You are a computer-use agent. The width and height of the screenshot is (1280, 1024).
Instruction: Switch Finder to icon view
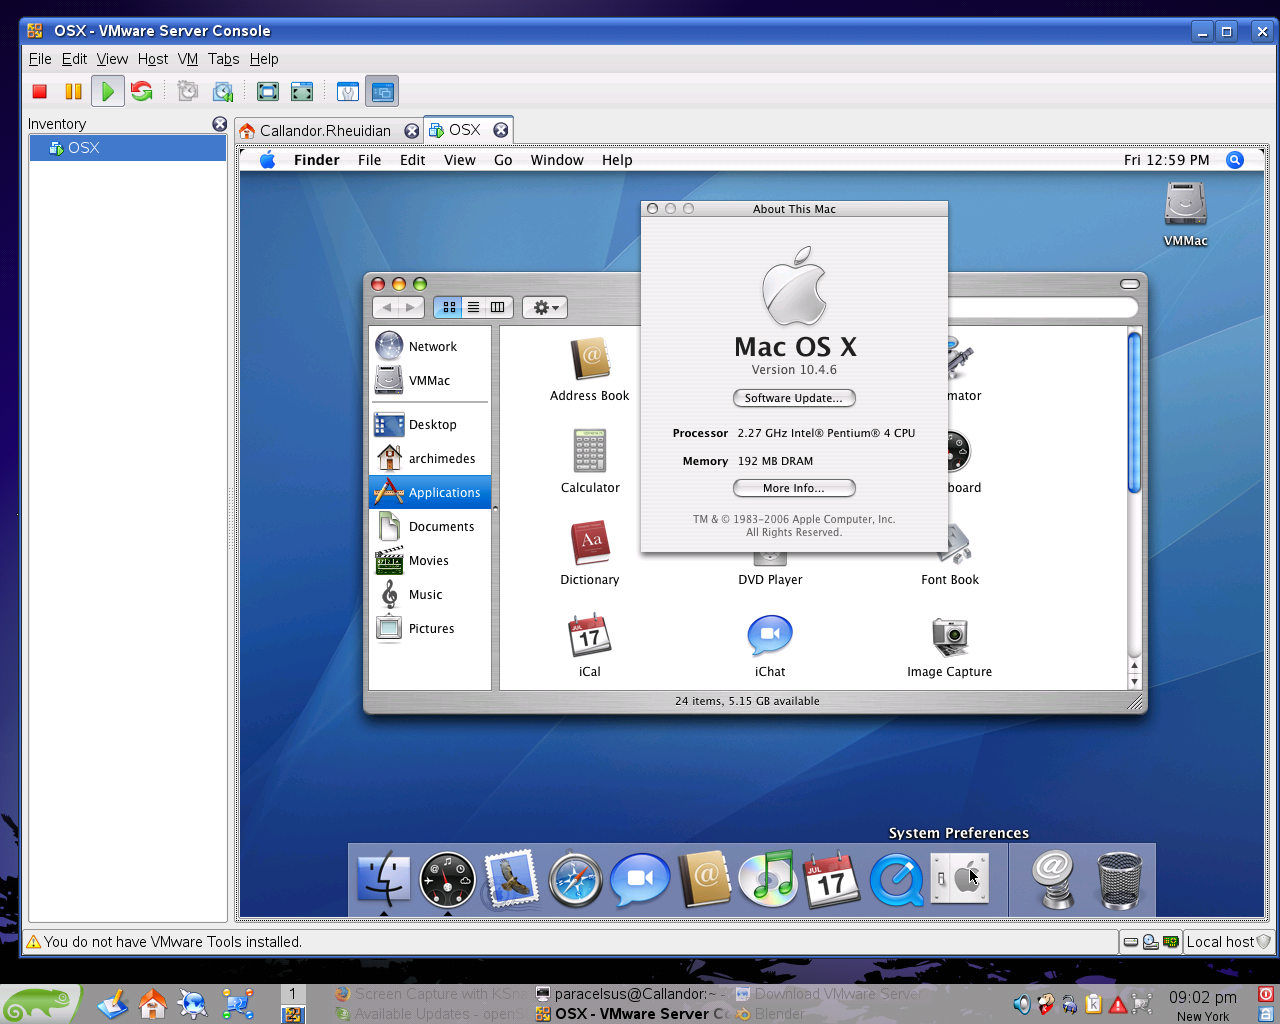pos(449,307)
